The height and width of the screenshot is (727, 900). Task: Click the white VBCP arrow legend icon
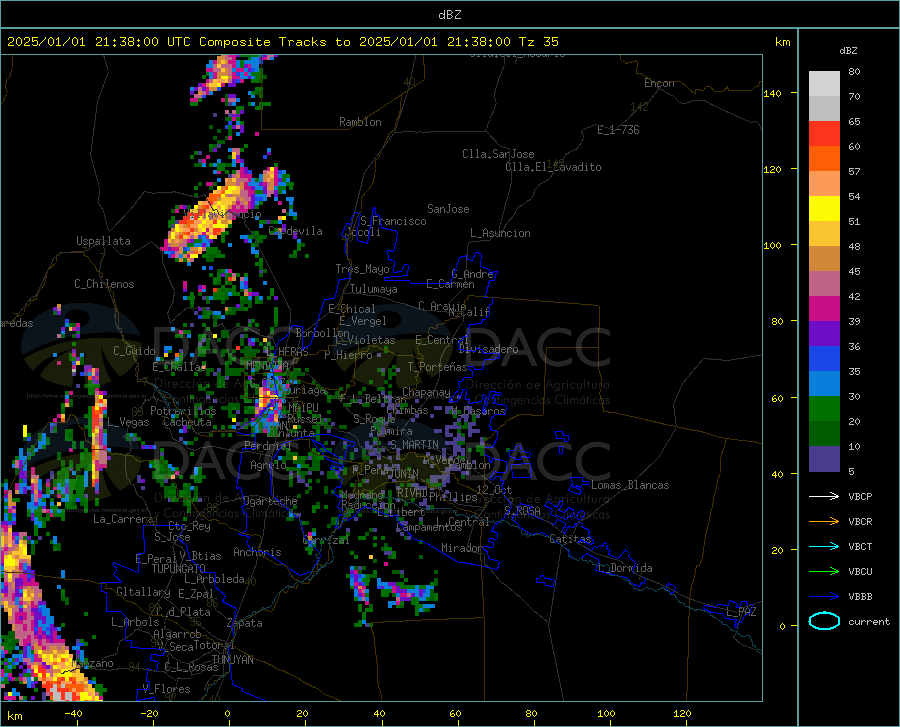pos(824,496)
